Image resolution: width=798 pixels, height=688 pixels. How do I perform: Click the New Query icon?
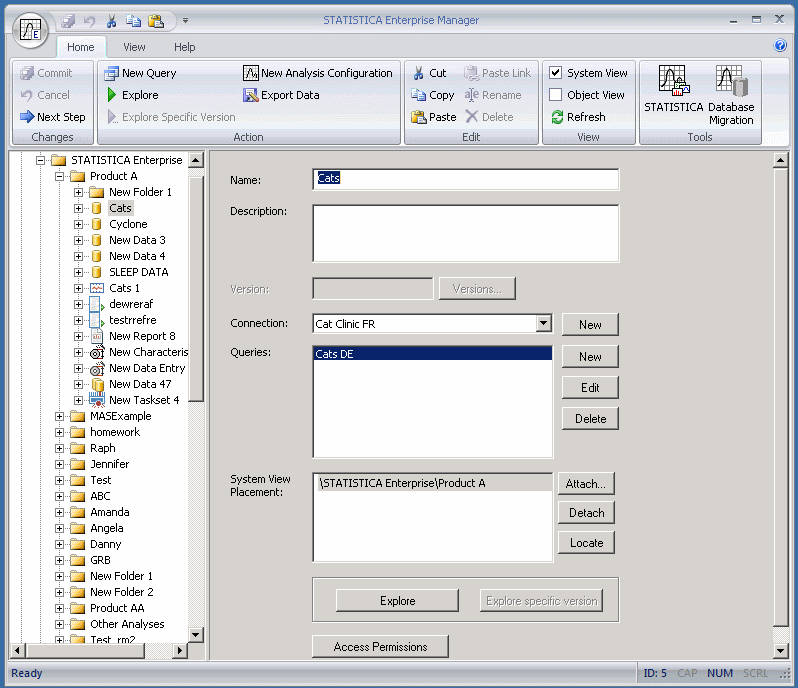tap(111, 73)
